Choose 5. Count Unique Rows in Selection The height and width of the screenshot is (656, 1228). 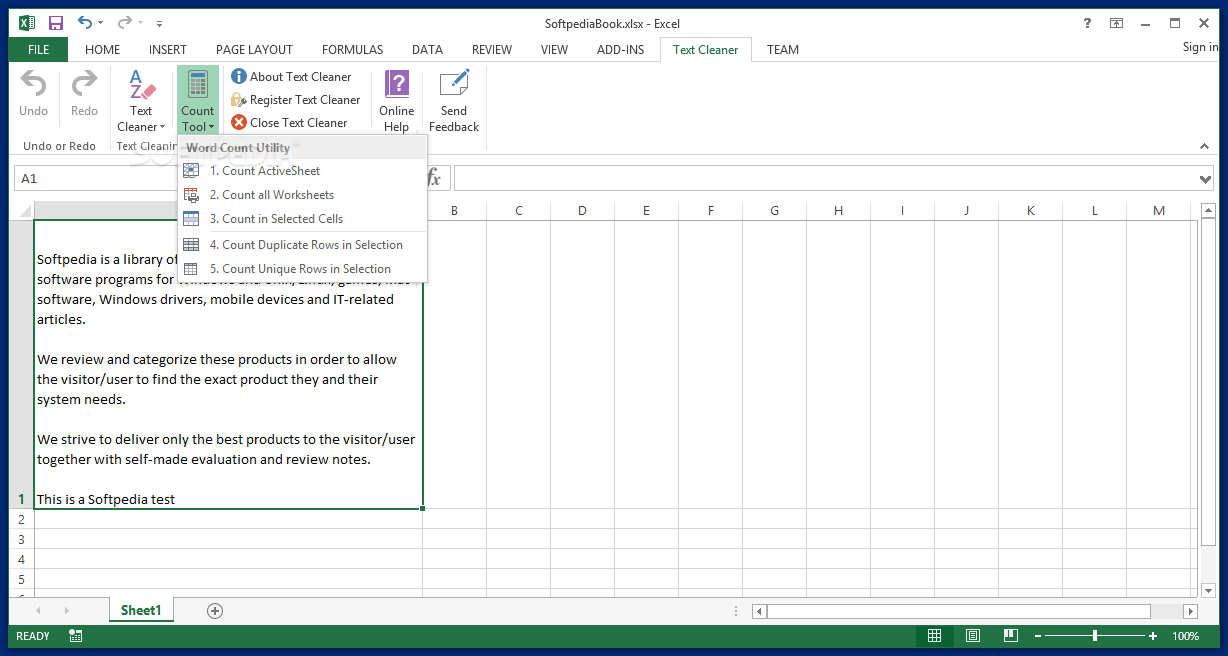click(302, 269)
